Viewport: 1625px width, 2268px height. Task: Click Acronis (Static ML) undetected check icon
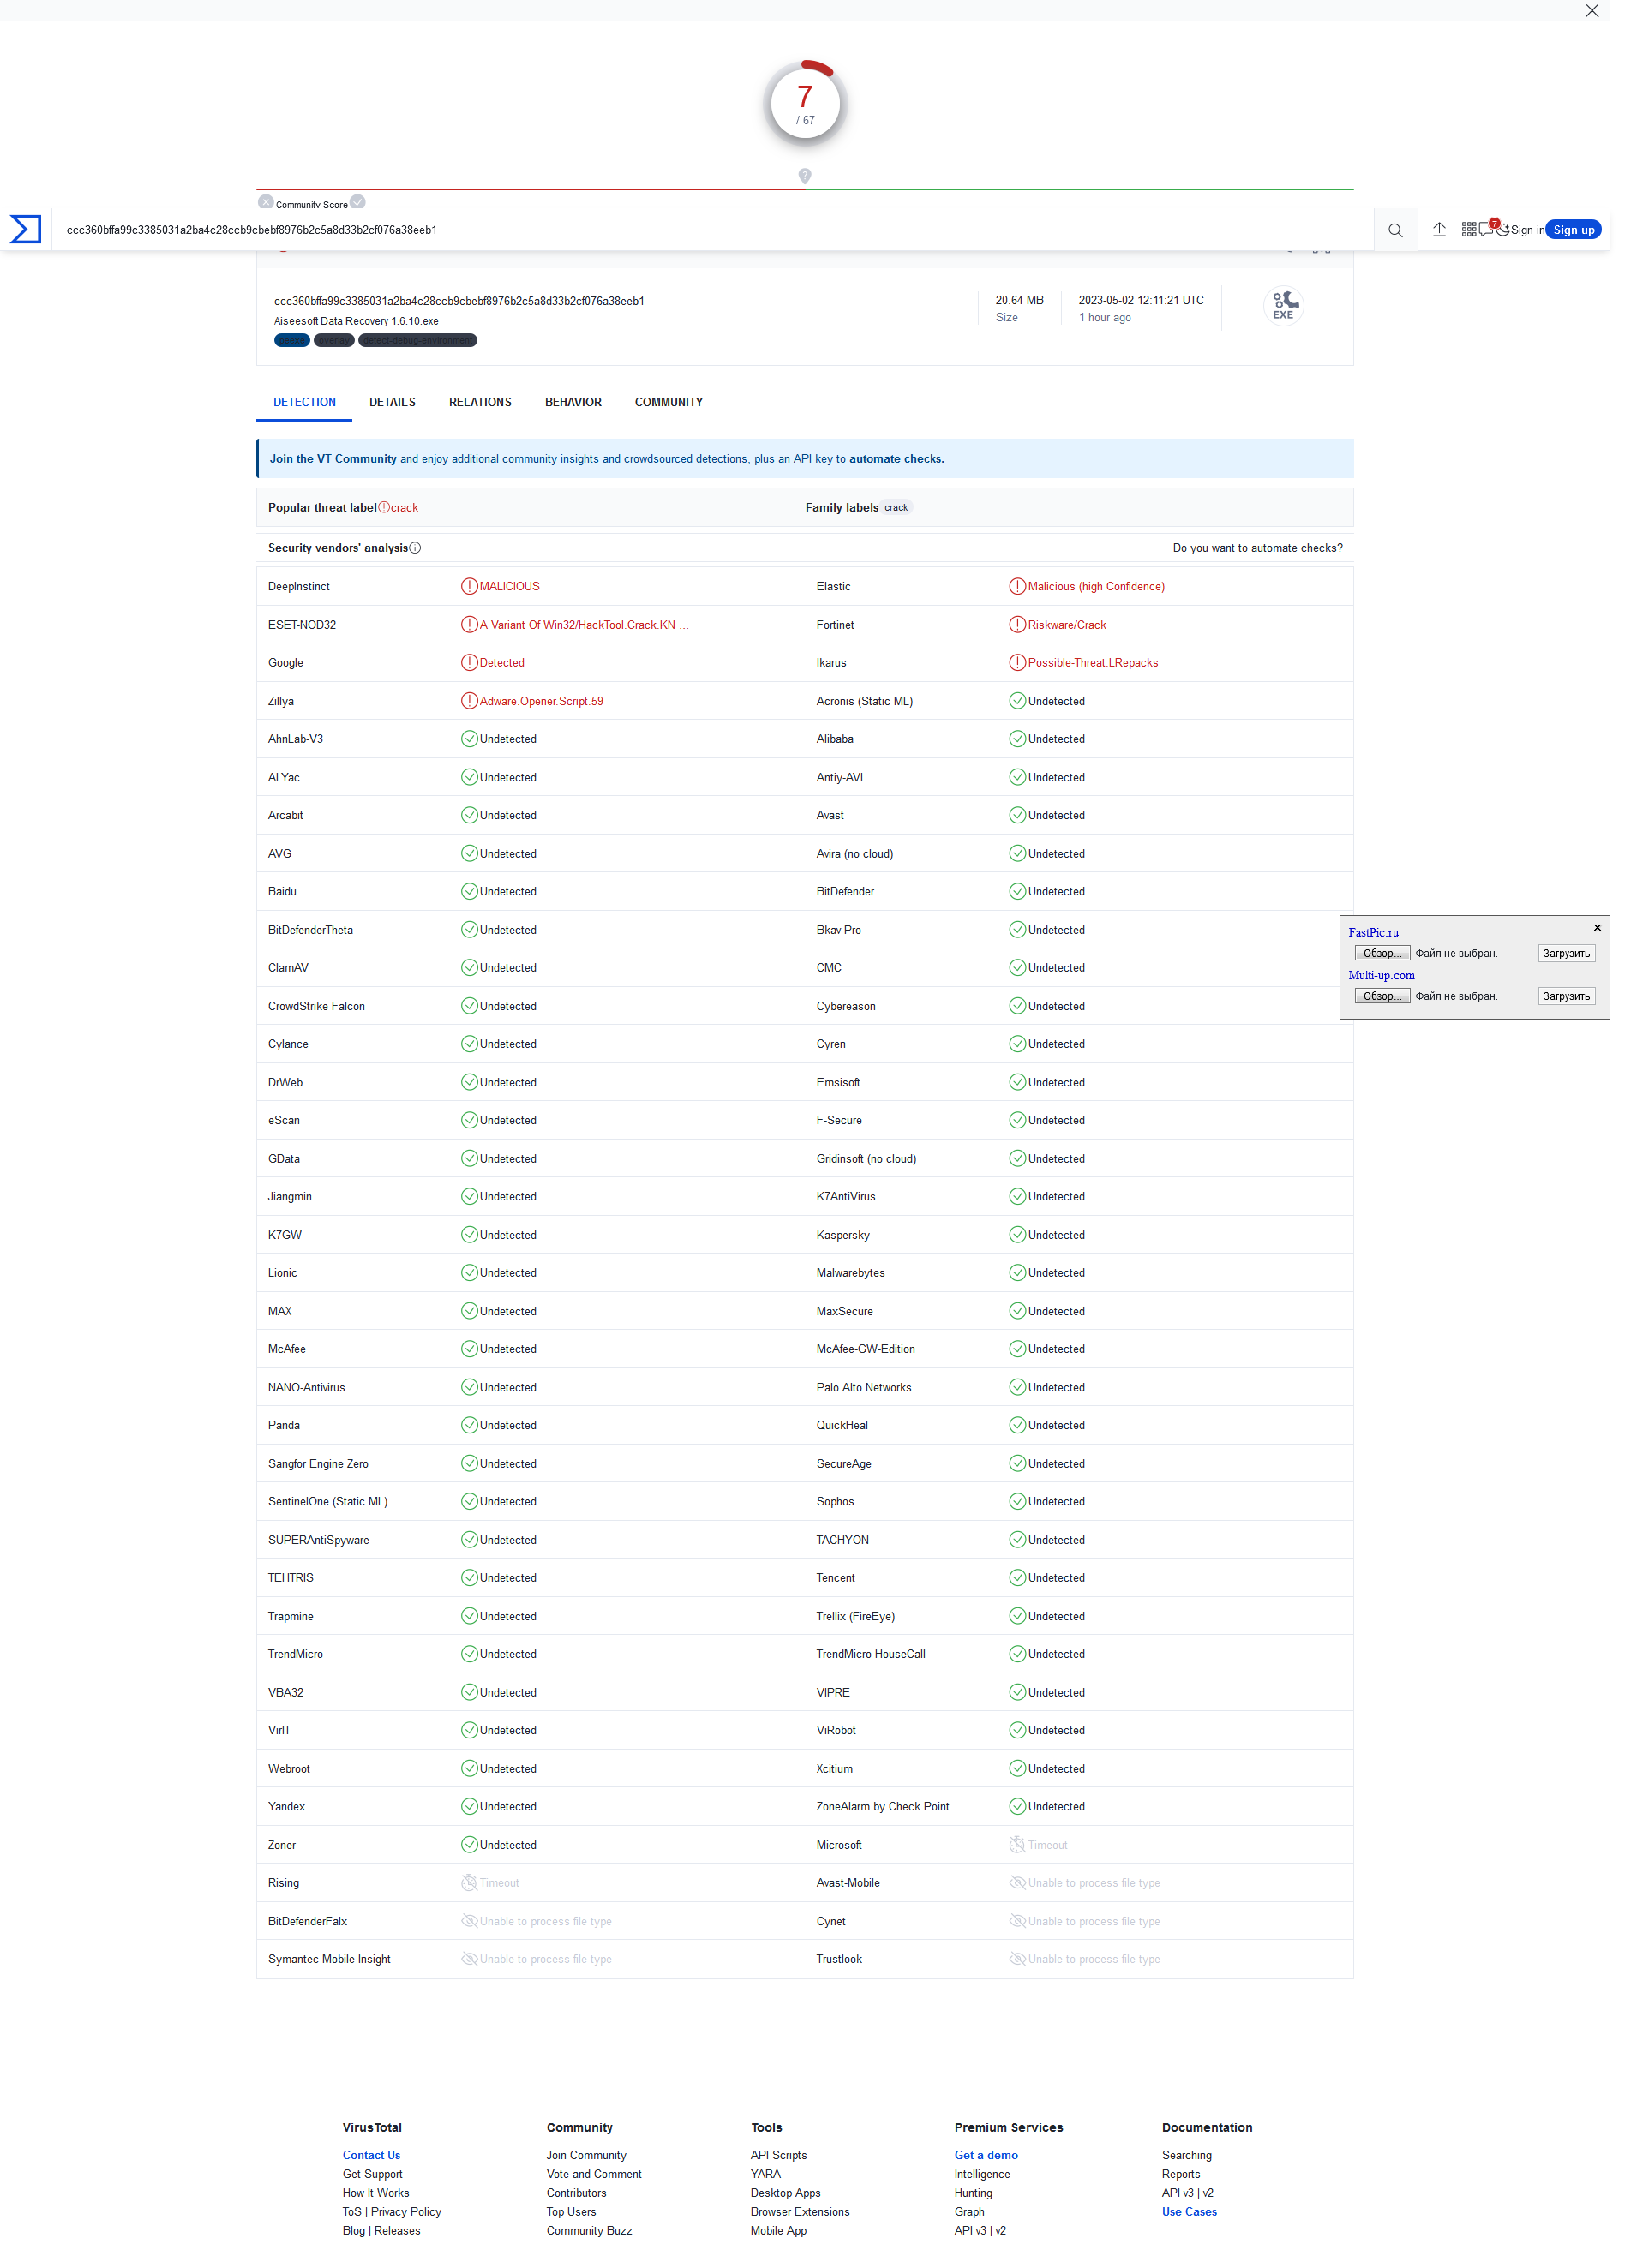click(1017, 701)
